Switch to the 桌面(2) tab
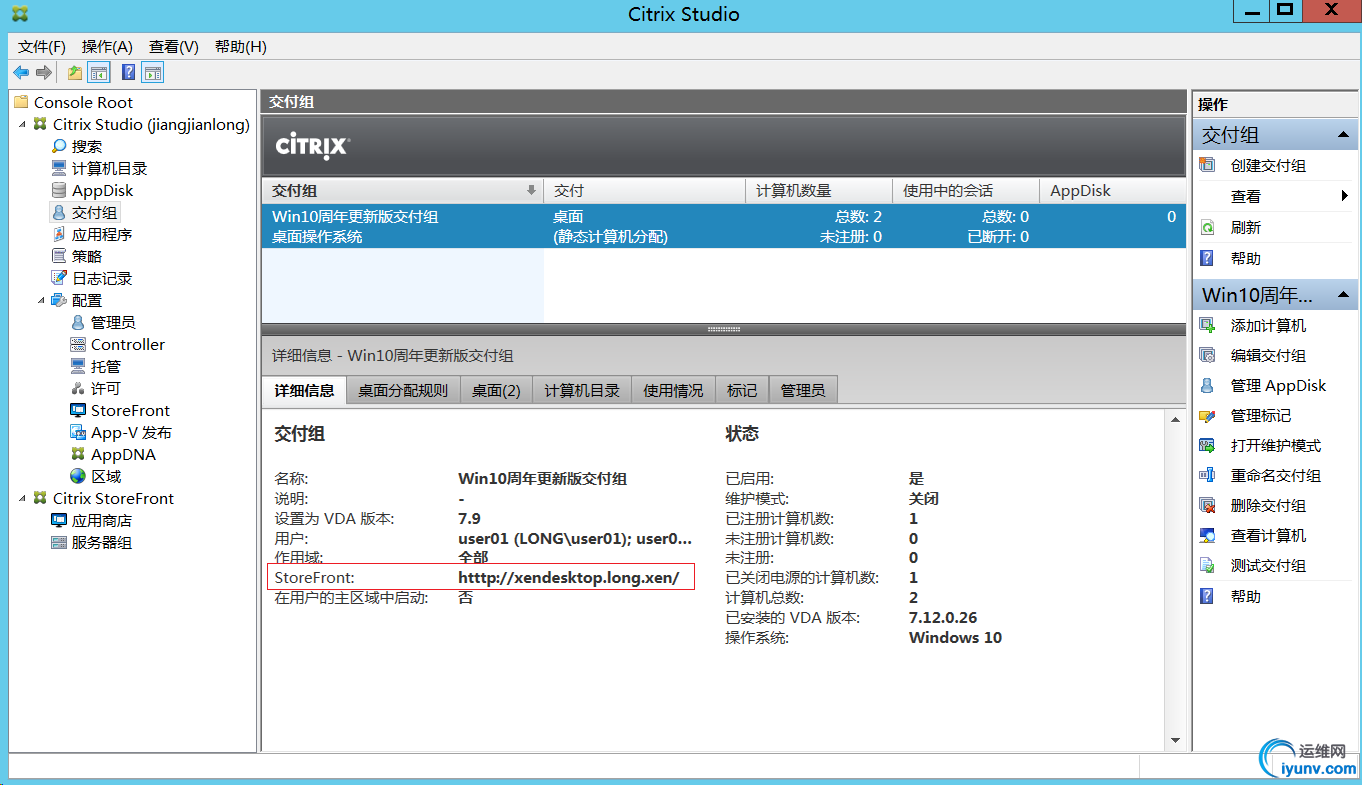 [x=496, y=391]
